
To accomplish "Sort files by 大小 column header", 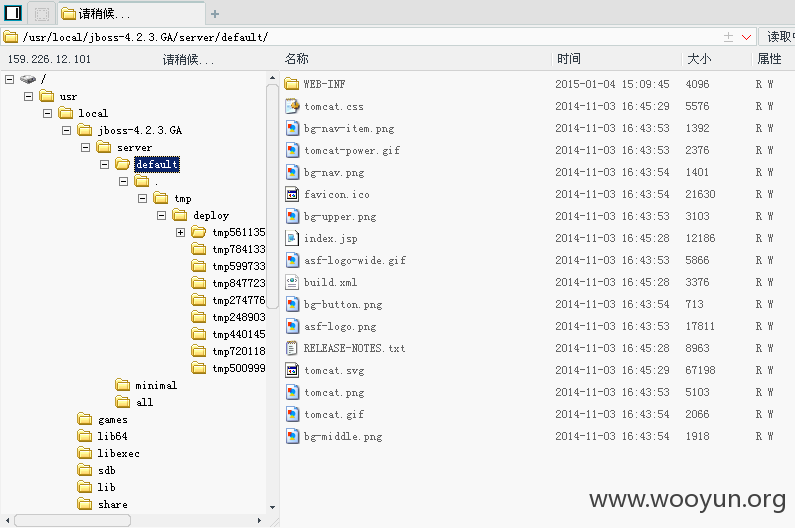I will [x=699, y=59].
